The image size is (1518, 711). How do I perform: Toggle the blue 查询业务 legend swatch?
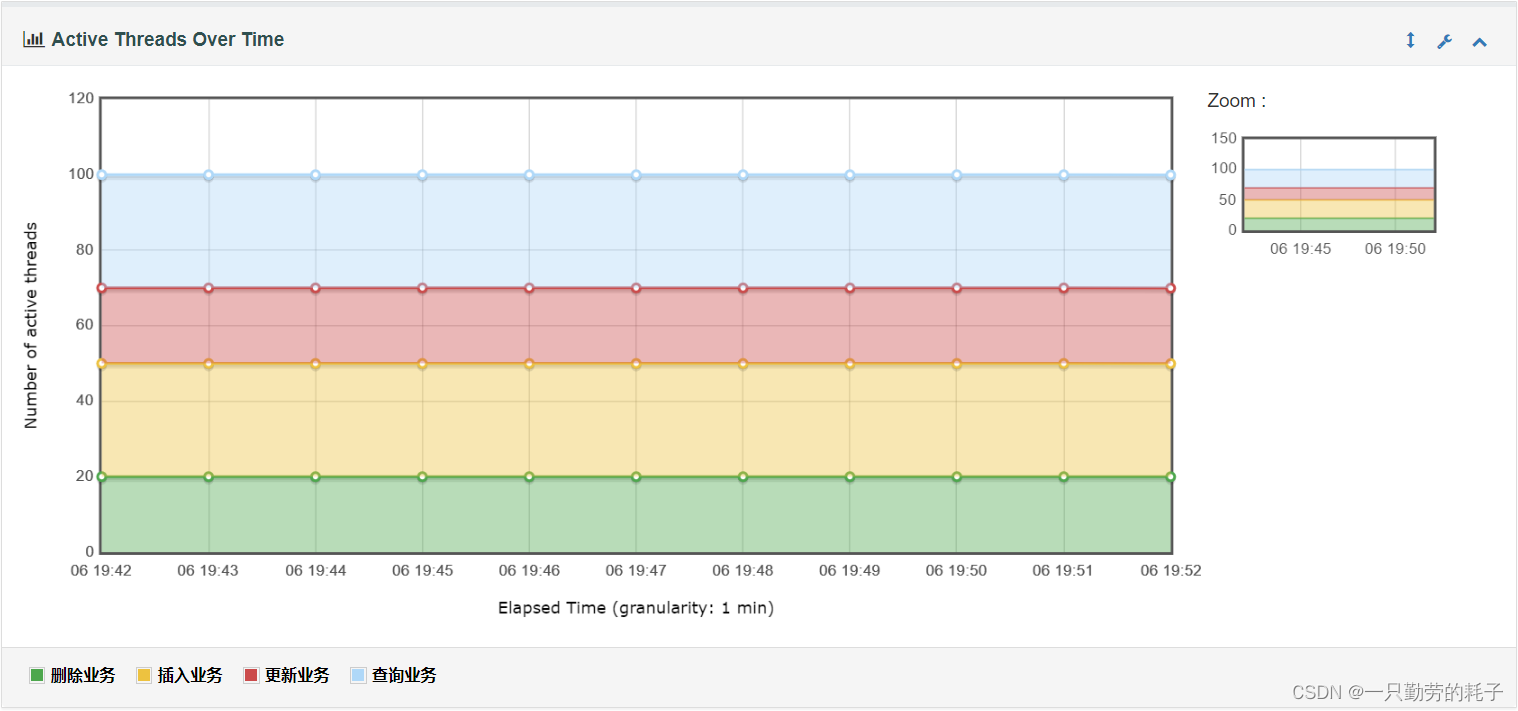358,676
